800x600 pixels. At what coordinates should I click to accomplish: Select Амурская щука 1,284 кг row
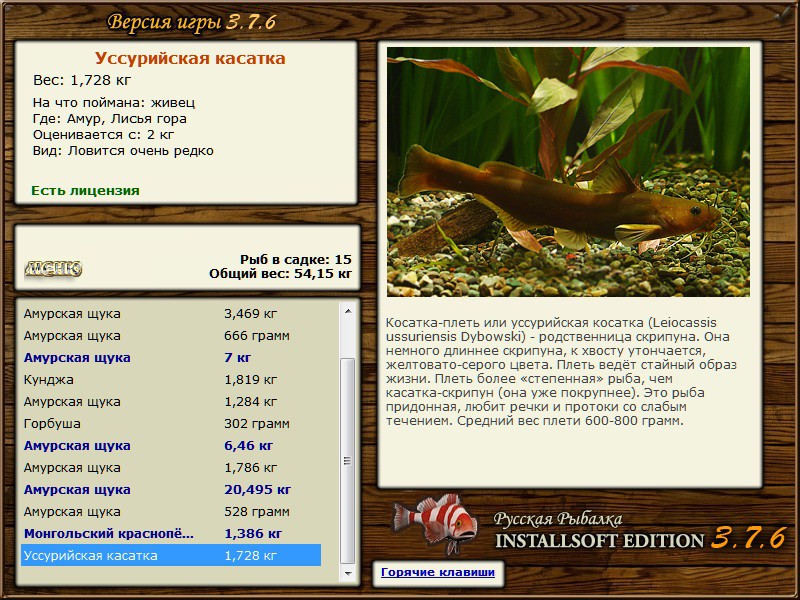[x=171, y=401]
